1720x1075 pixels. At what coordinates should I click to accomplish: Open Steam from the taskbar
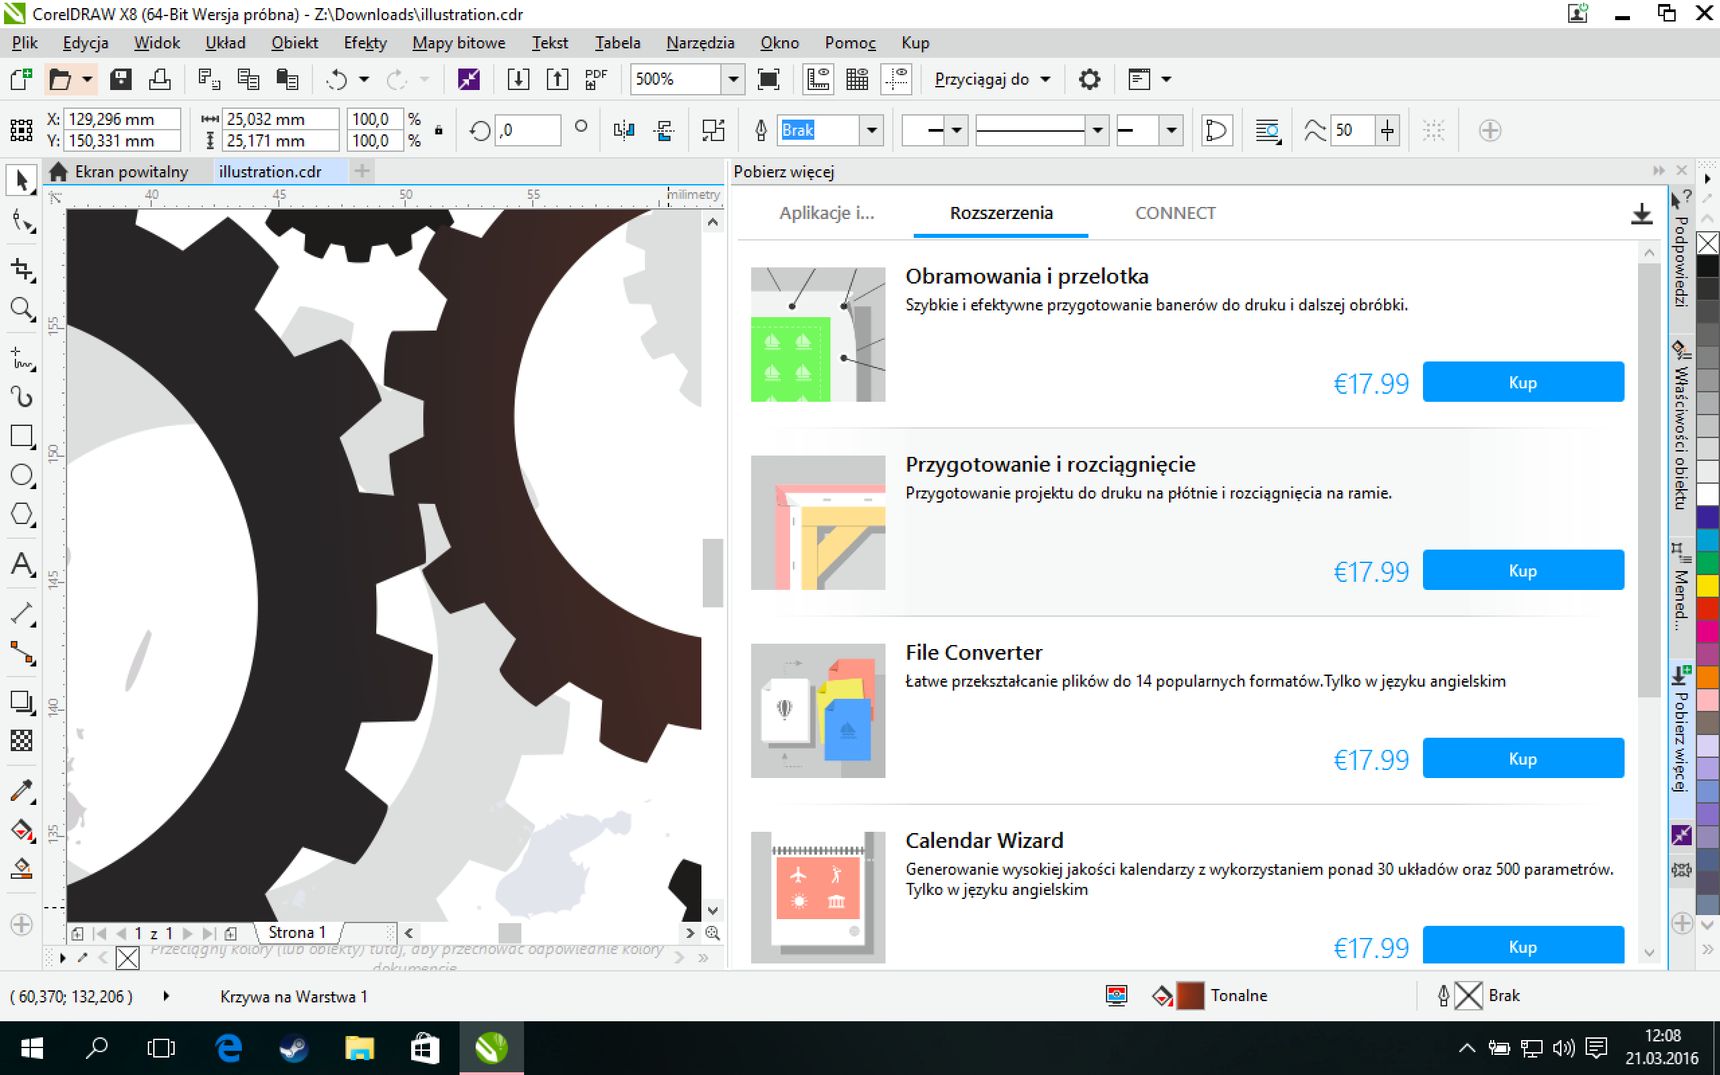click(x=293, y=1048)
